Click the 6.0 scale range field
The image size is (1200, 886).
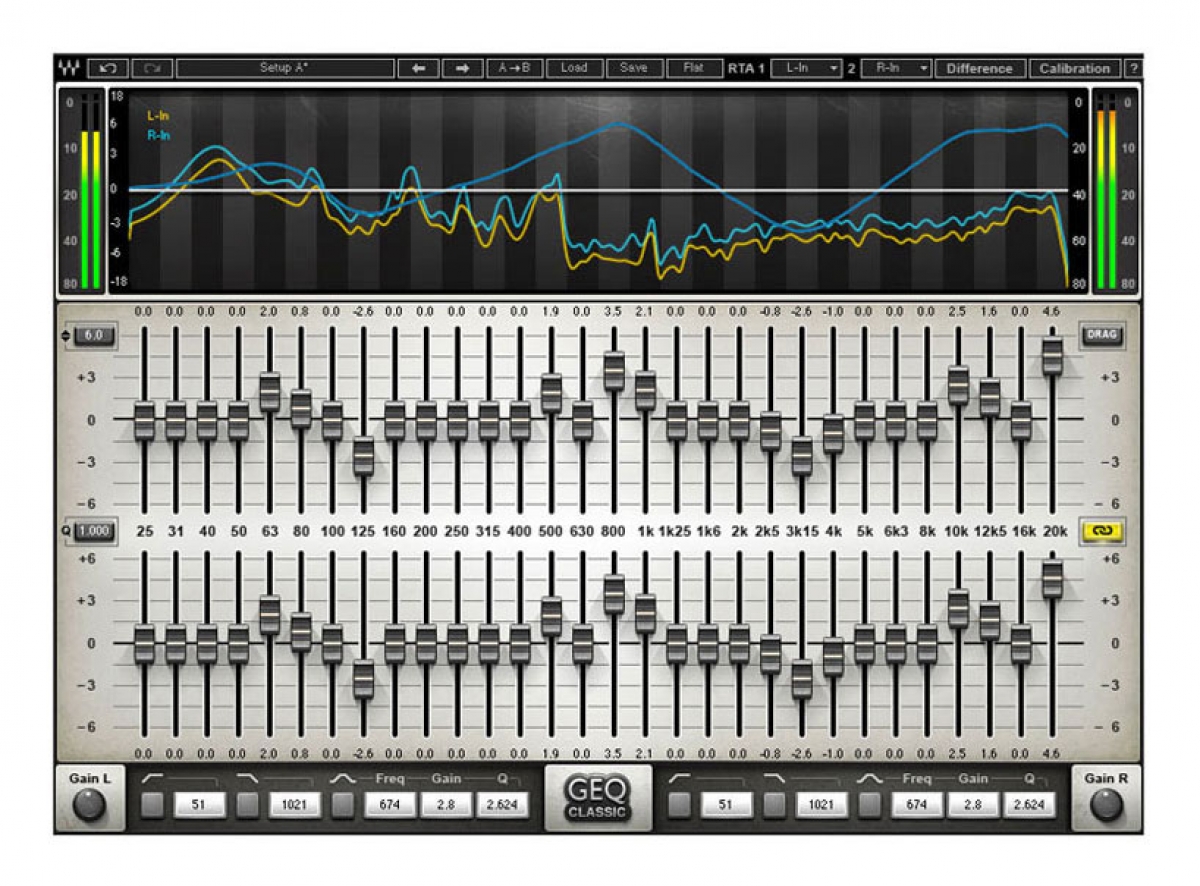coord(94,336)
